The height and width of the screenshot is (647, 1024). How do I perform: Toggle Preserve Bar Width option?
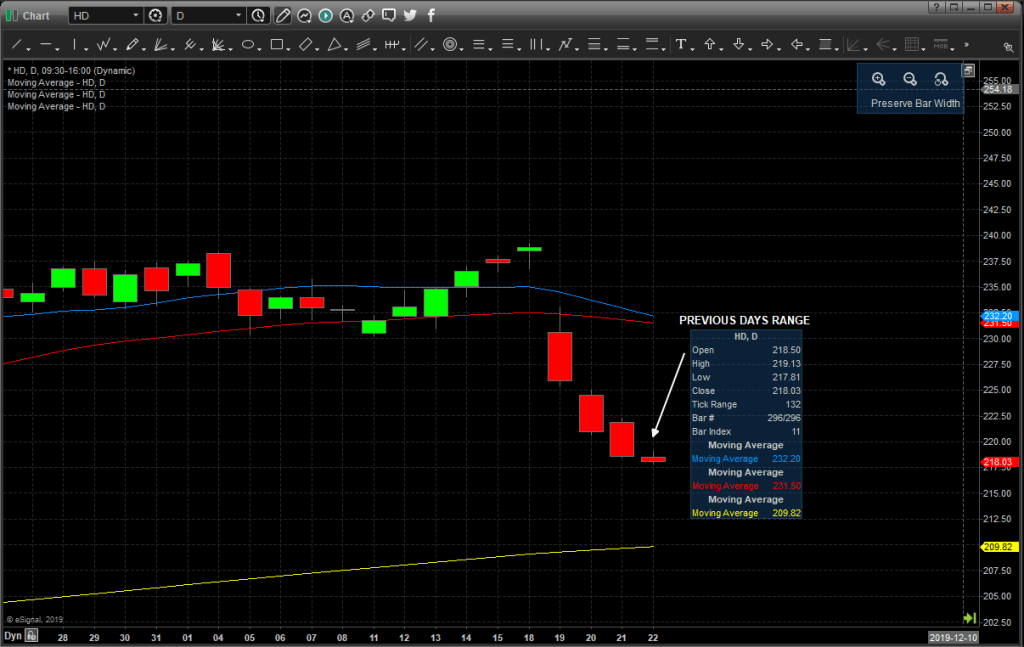(915, 103)
